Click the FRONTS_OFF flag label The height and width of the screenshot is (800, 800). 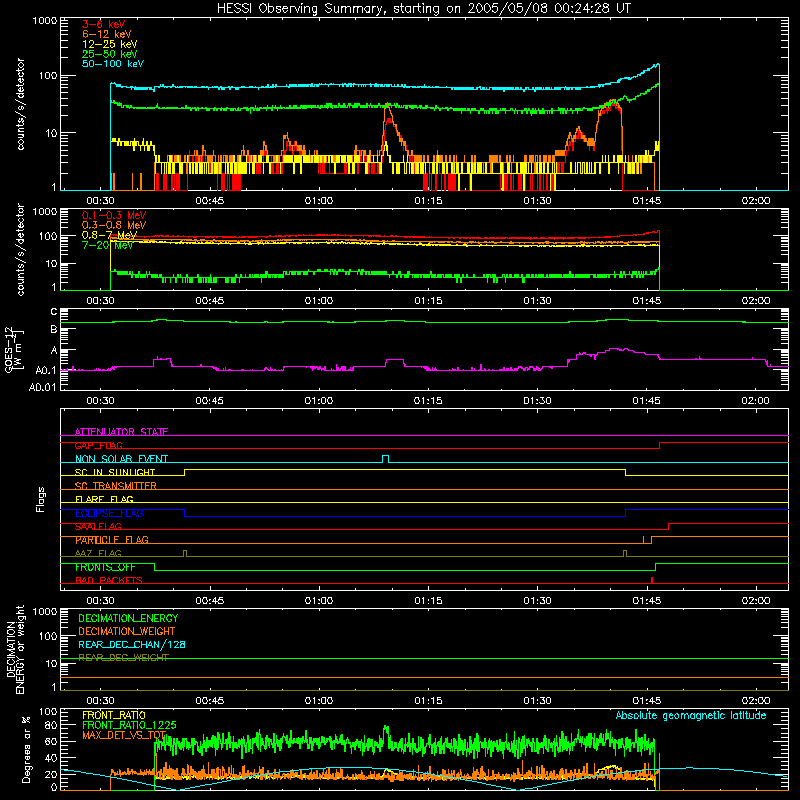click(105, 567)
